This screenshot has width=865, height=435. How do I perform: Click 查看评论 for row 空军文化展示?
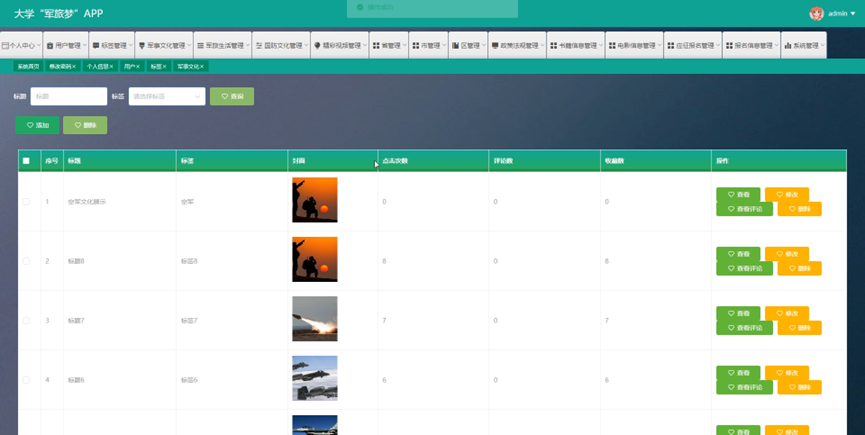click(x=744, y=209)
